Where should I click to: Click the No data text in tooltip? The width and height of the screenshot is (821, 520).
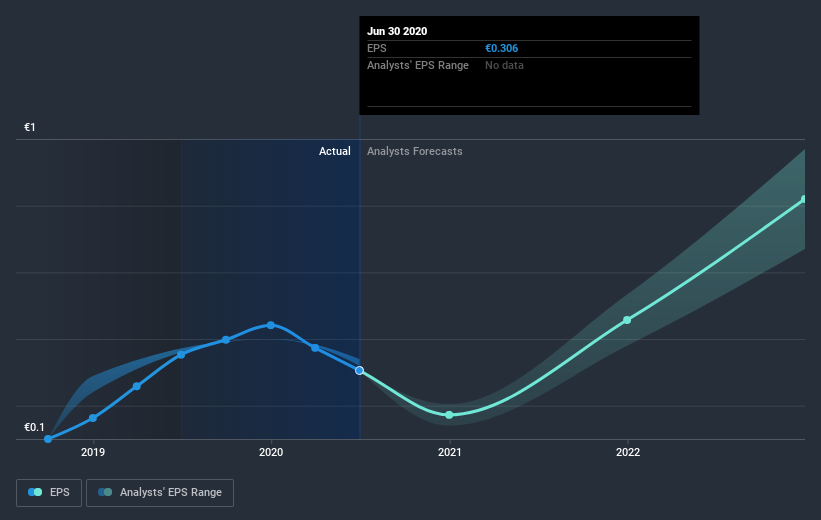click(504, 65)
